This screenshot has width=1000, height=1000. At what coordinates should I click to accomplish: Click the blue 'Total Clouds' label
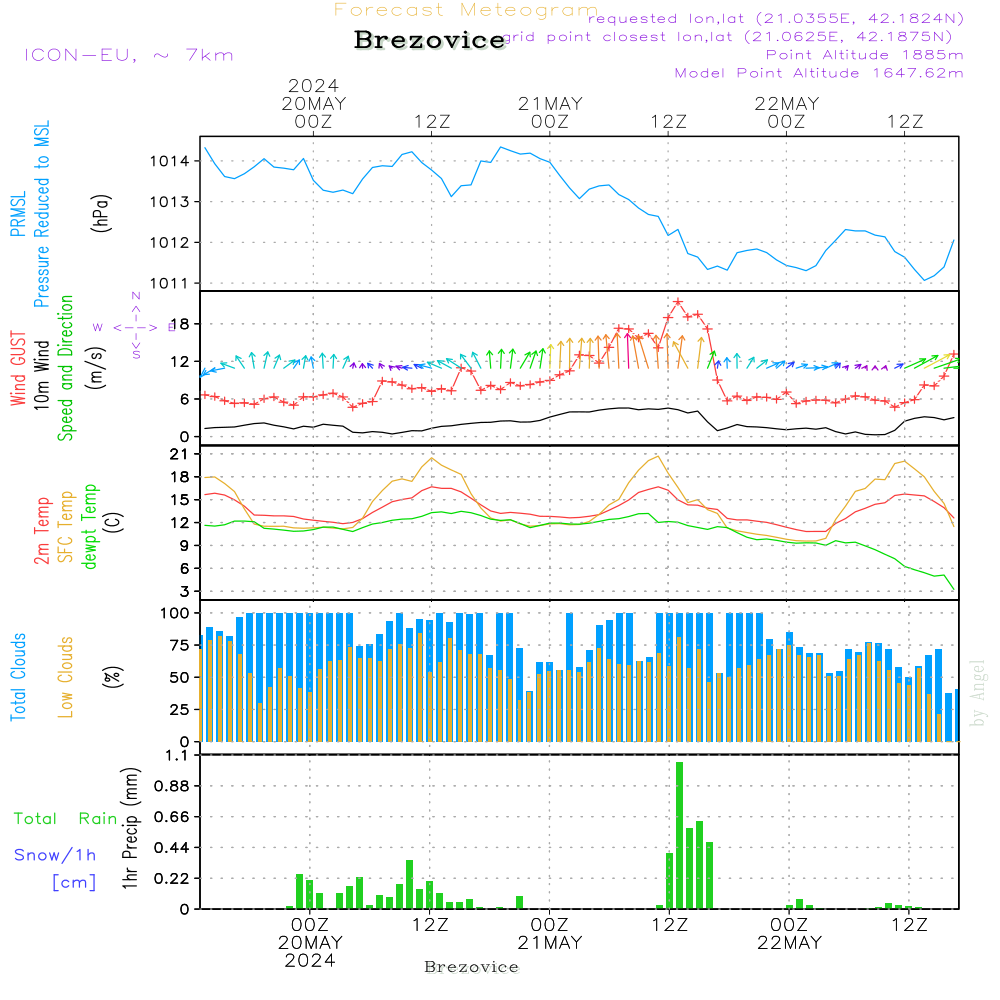pos(18,677)
